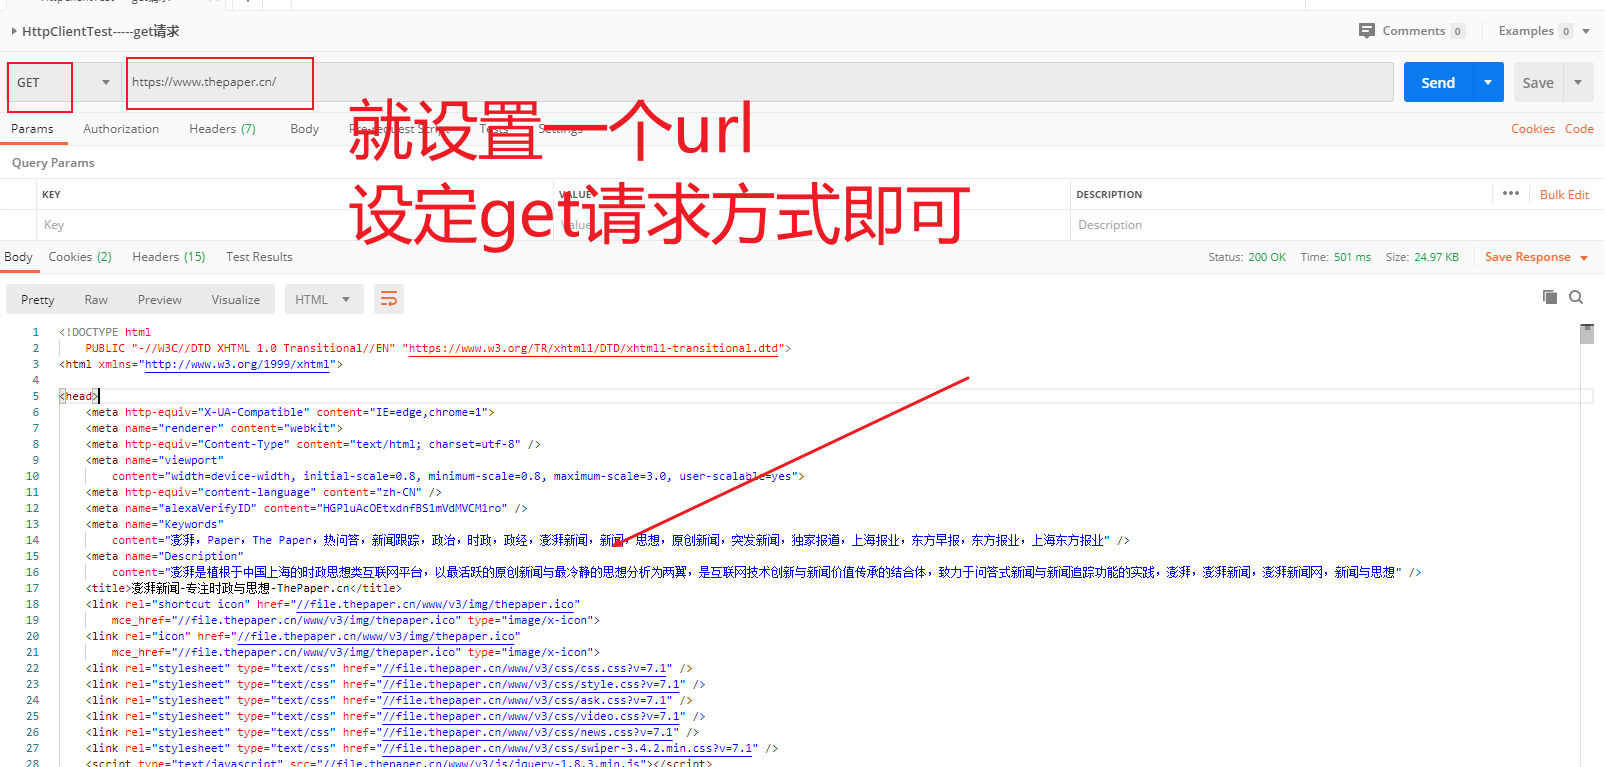Image resolution: width=1605 pixels, height=767 pixels.
Task: Open the params table more-options ellipsis
Action: [1511, 193]
